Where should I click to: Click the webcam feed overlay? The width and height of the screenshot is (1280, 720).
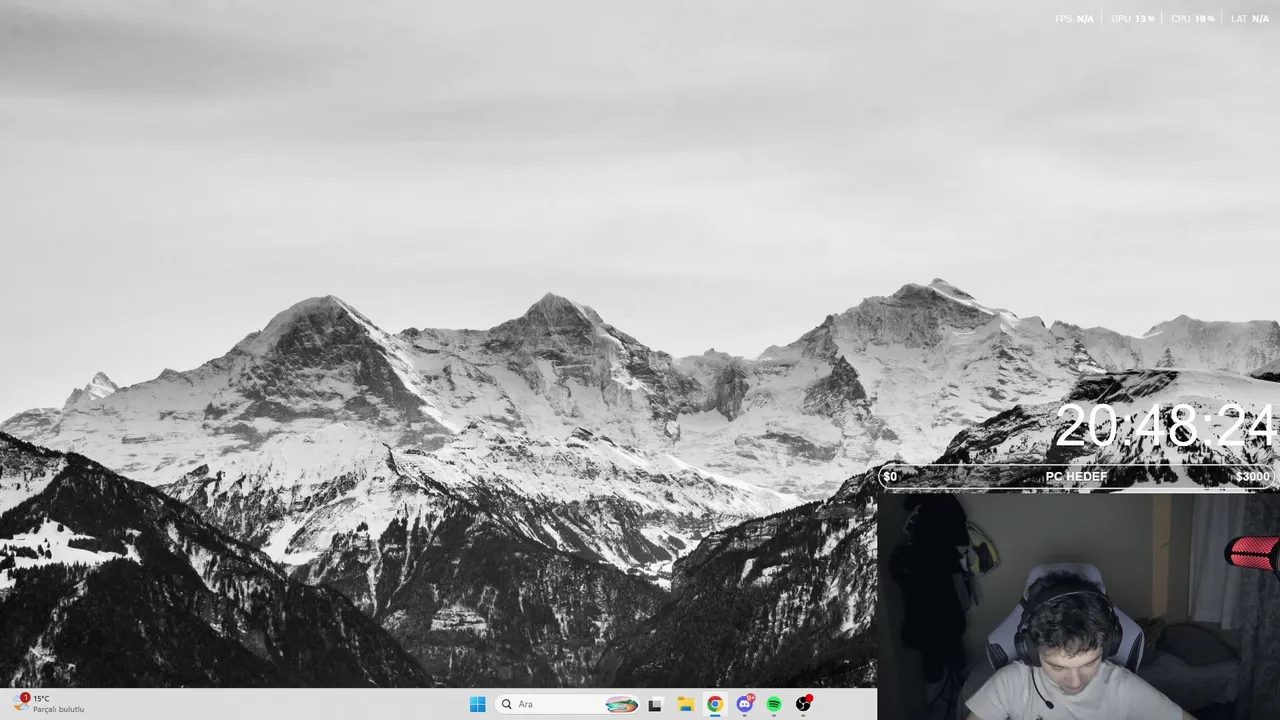click(1078, 605)
